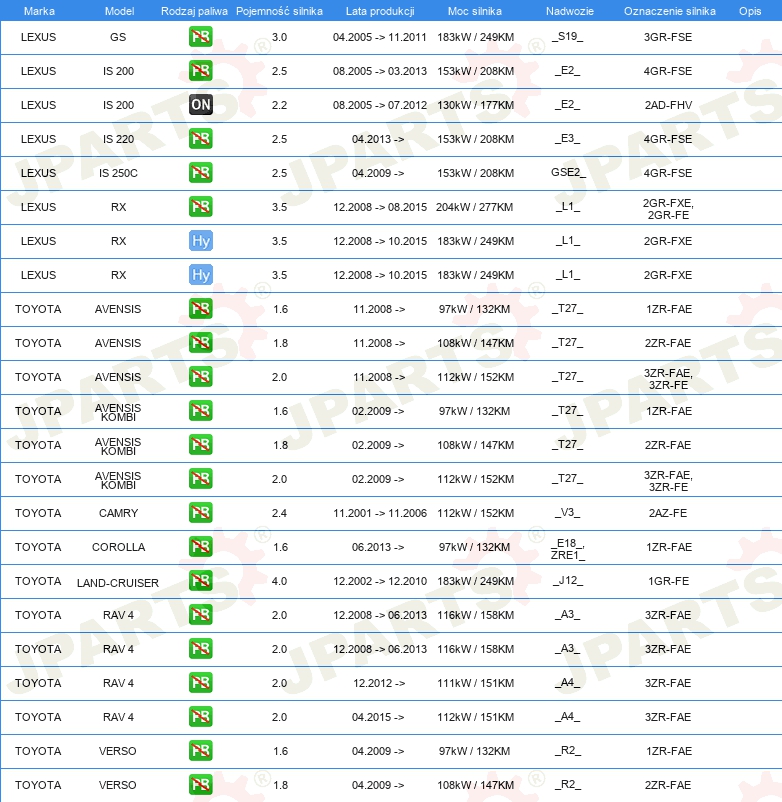Click the petrol icon for Avensis Kombi 2.0

[200, 479]
